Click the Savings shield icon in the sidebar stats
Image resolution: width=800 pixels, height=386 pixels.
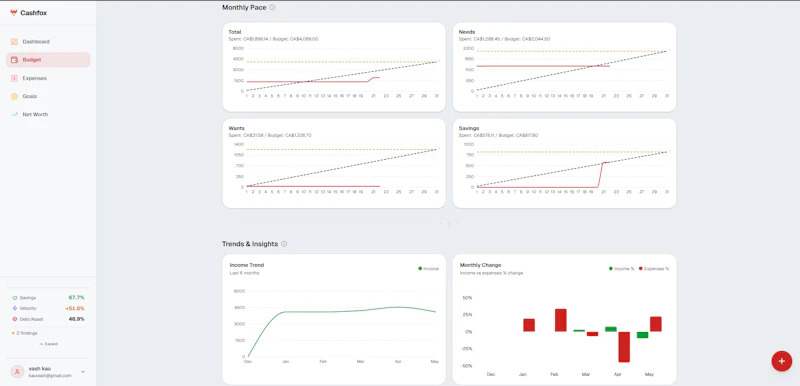pyautogui.click(x=15, y=298)
